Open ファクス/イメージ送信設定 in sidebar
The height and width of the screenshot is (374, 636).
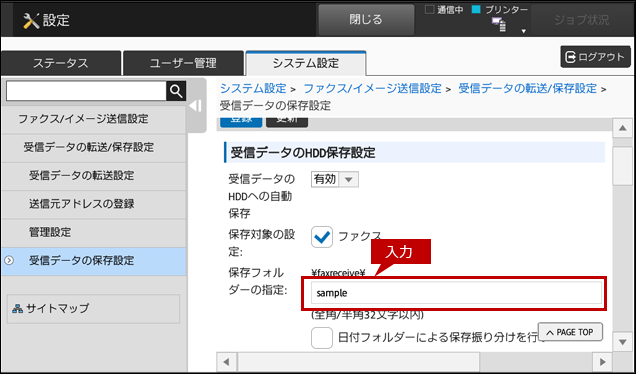pyautogui.click(x=94, y=119)
